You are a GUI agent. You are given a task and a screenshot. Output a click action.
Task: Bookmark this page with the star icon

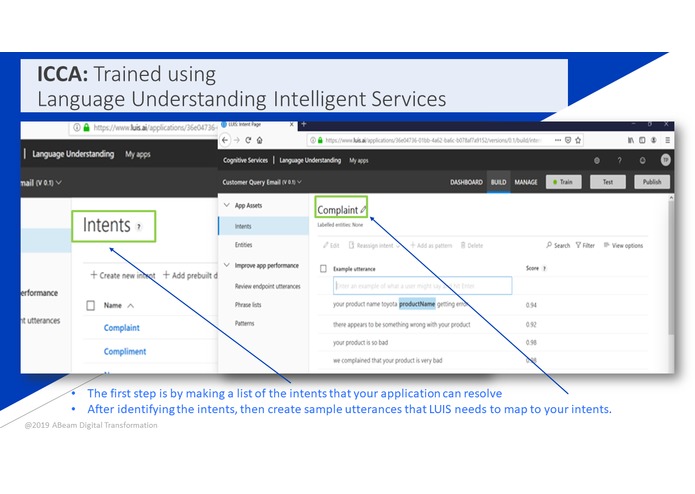click(x=578, y=140)
